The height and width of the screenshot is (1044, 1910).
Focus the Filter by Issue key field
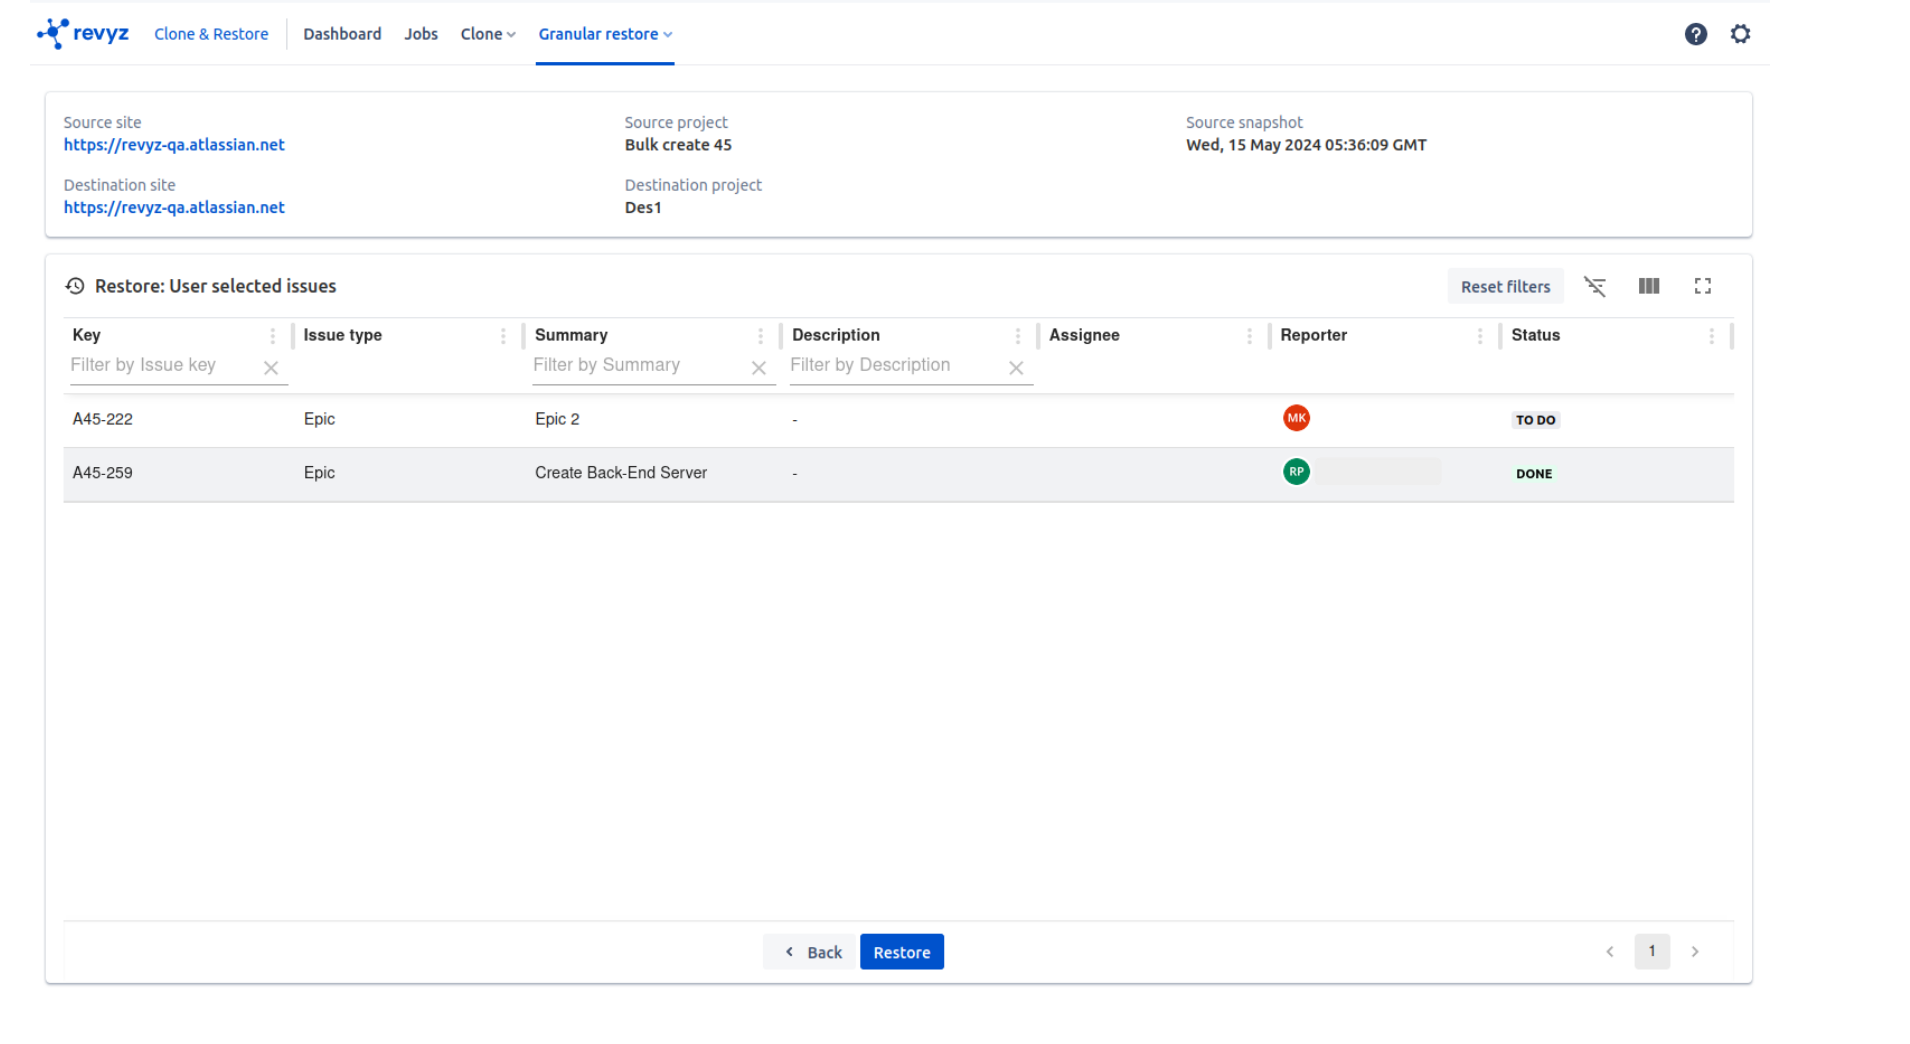point(163,366)
